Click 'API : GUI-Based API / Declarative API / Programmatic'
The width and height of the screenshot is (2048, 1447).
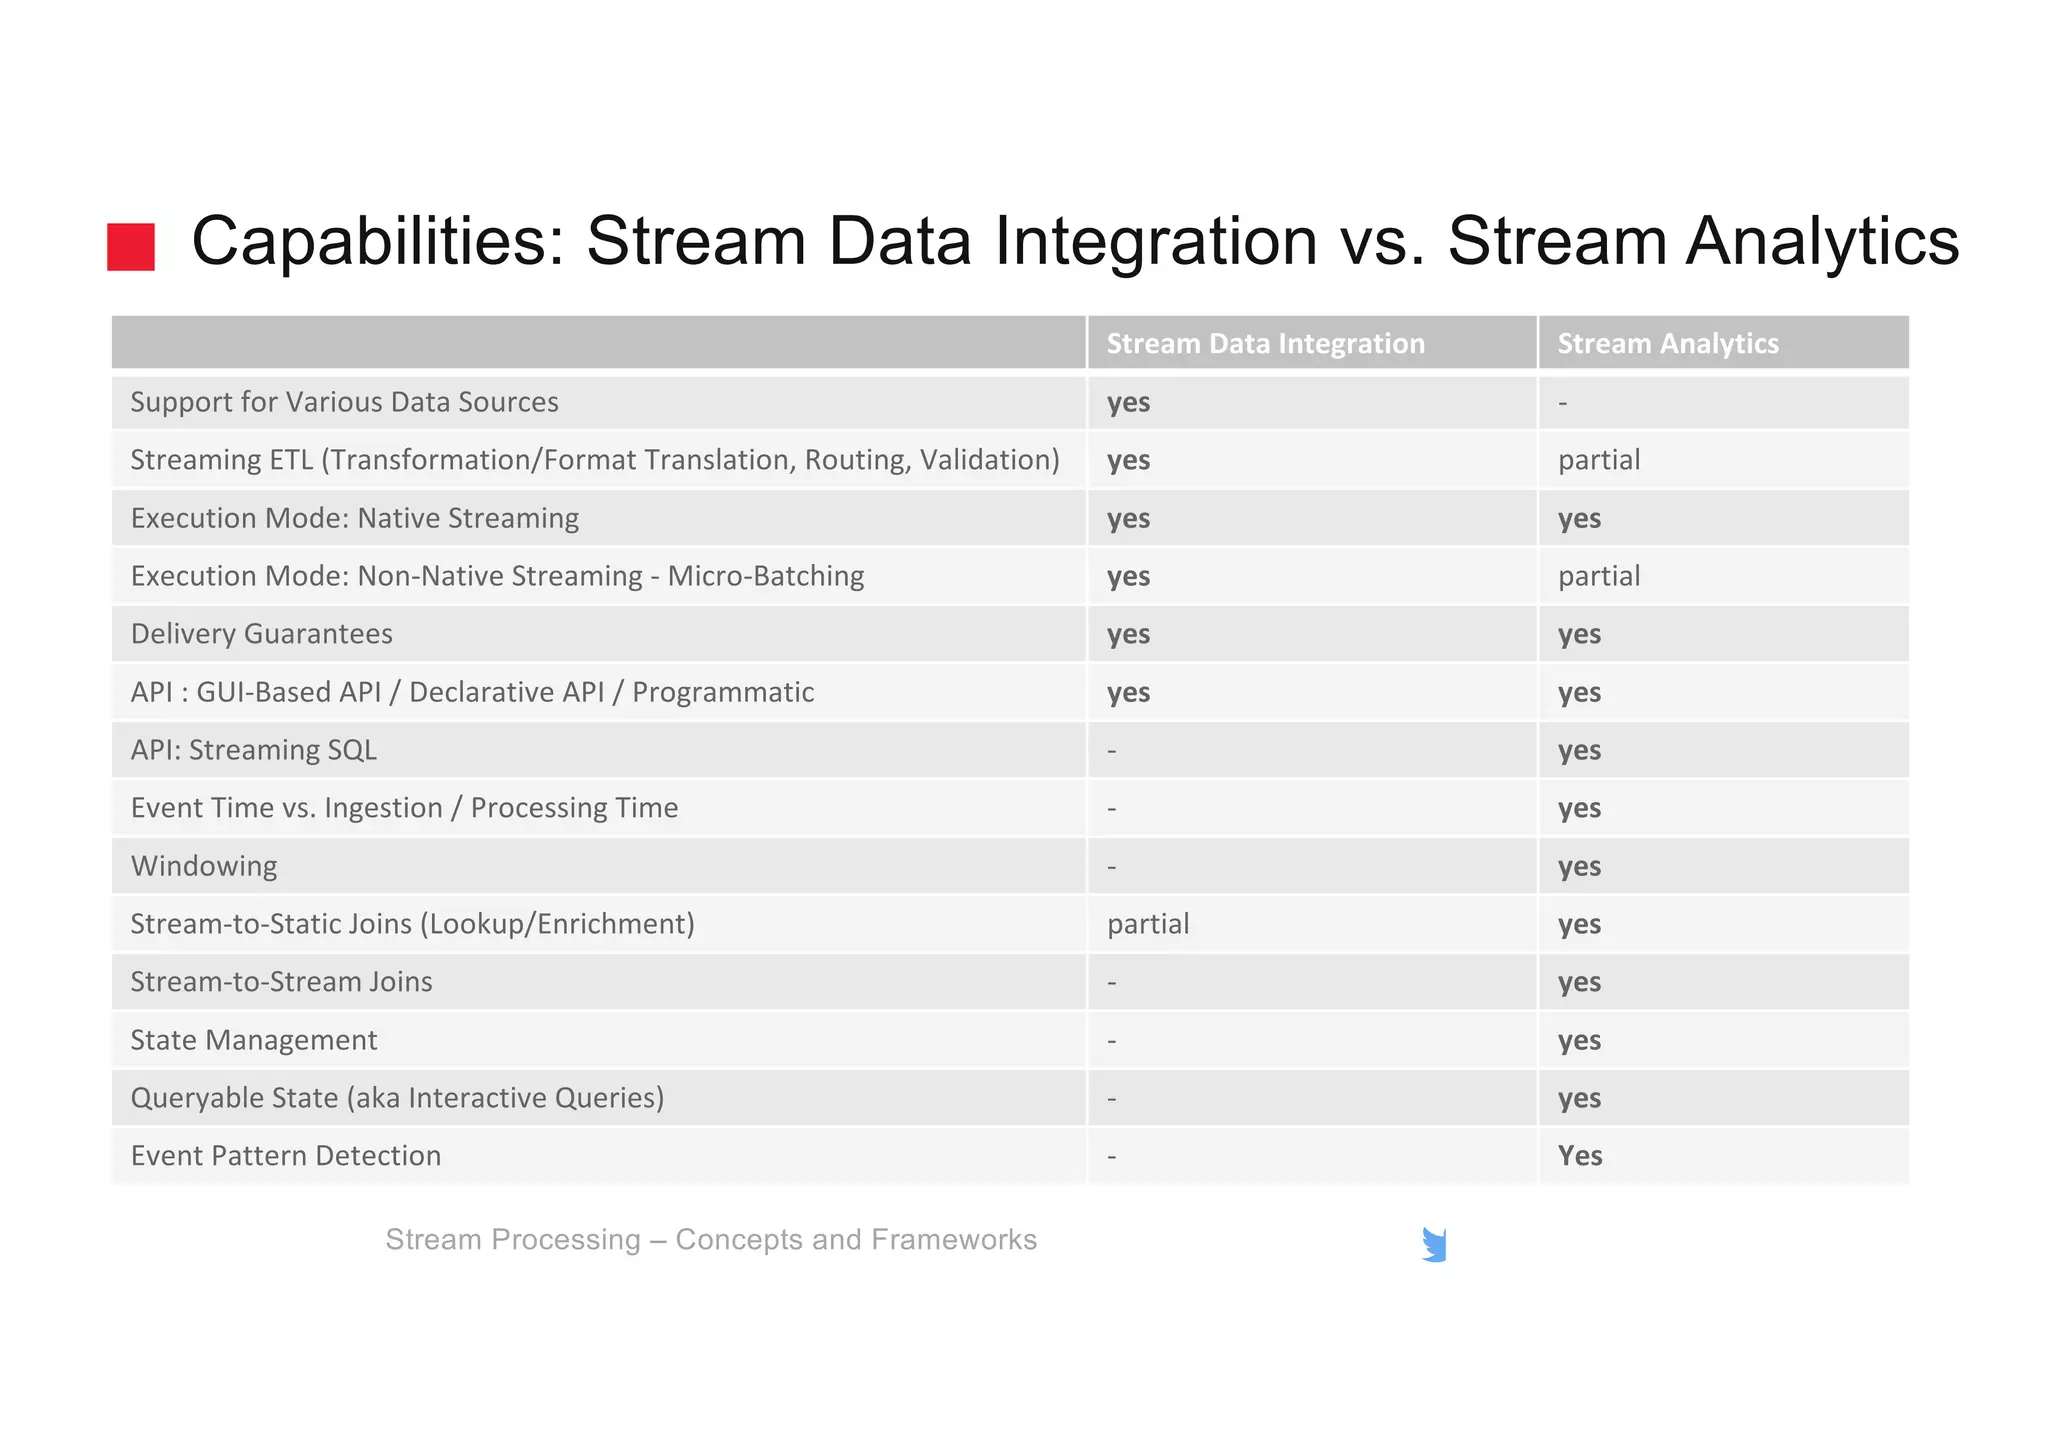(472, 692)
